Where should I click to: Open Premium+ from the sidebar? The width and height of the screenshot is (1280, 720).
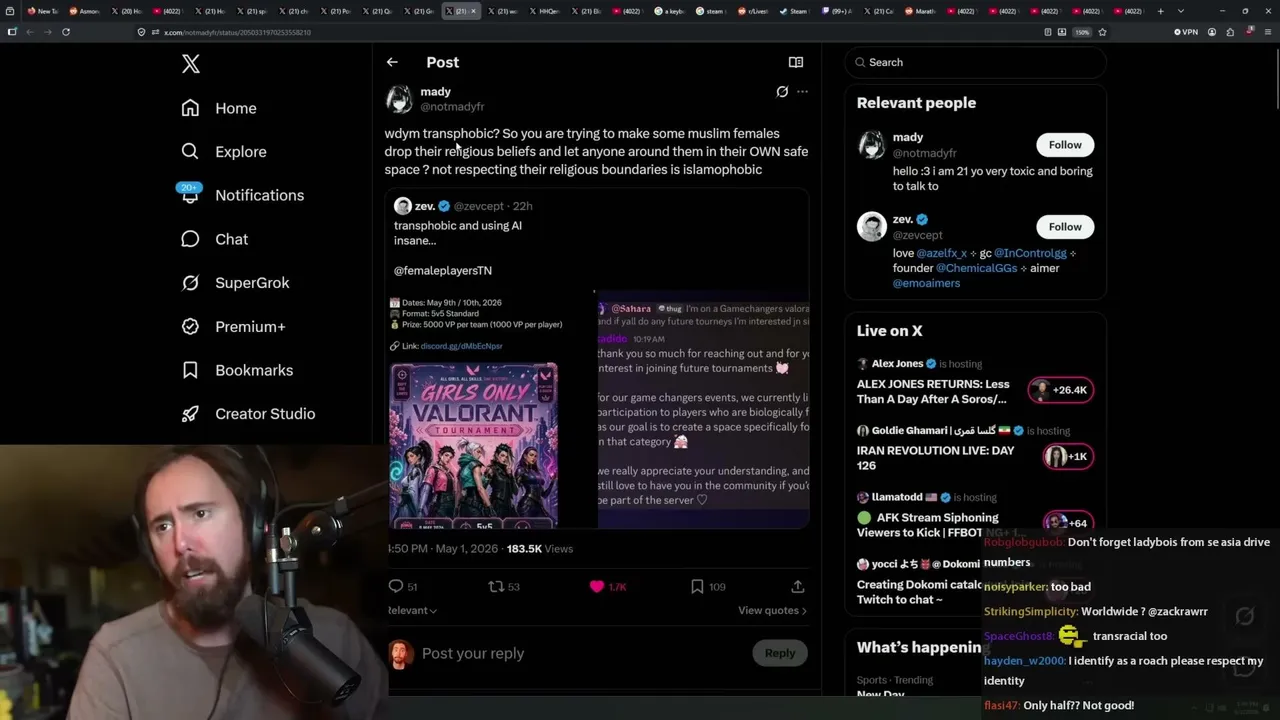tap(233, 326)
